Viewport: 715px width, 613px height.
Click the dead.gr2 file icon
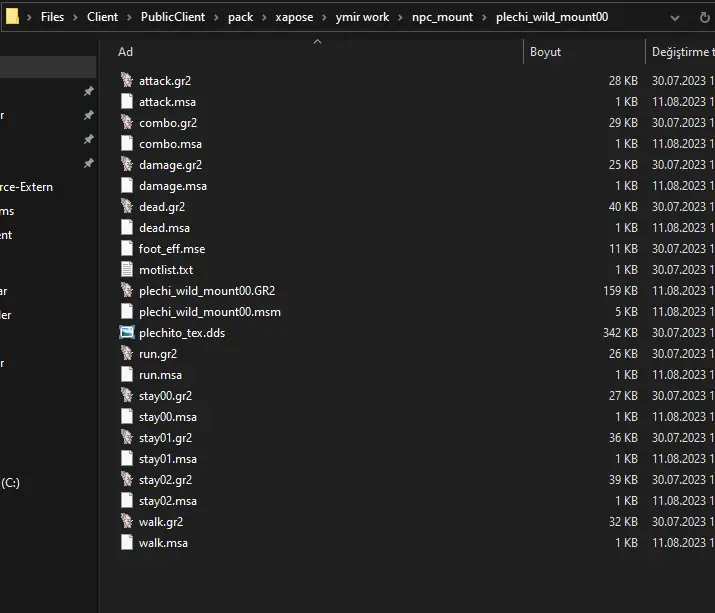(x=126, y=207)
